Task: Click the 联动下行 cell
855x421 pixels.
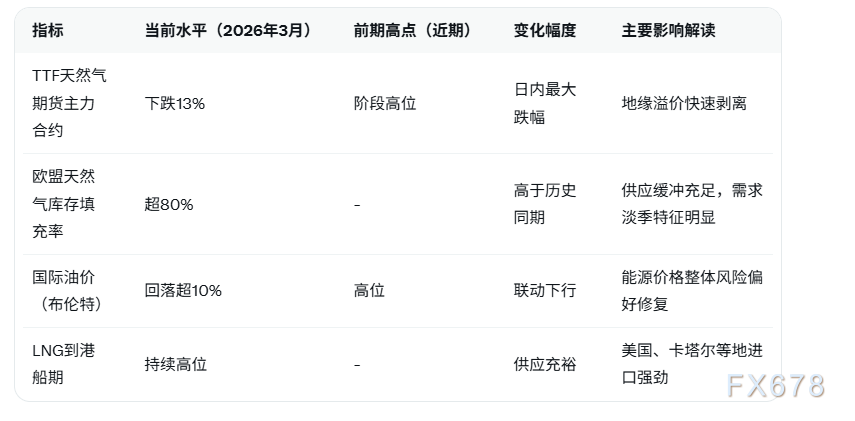Action: tap(545, 291)
